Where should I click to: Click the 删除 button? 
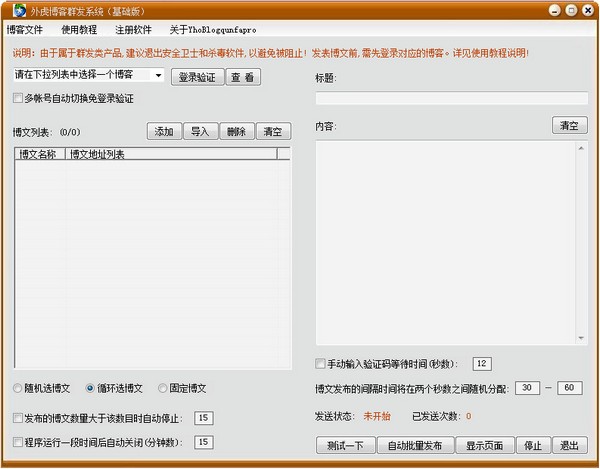[236, 132]
